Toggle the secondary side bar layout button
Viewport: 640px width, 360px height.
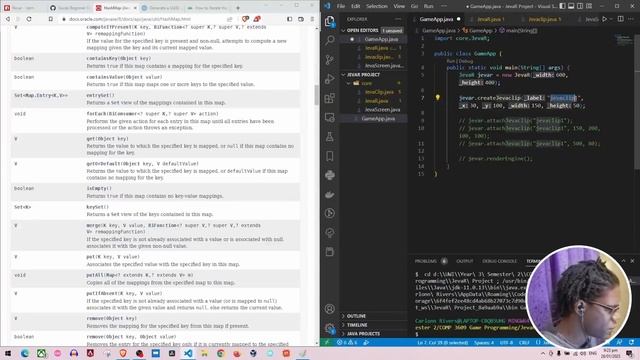coord(580,6)
